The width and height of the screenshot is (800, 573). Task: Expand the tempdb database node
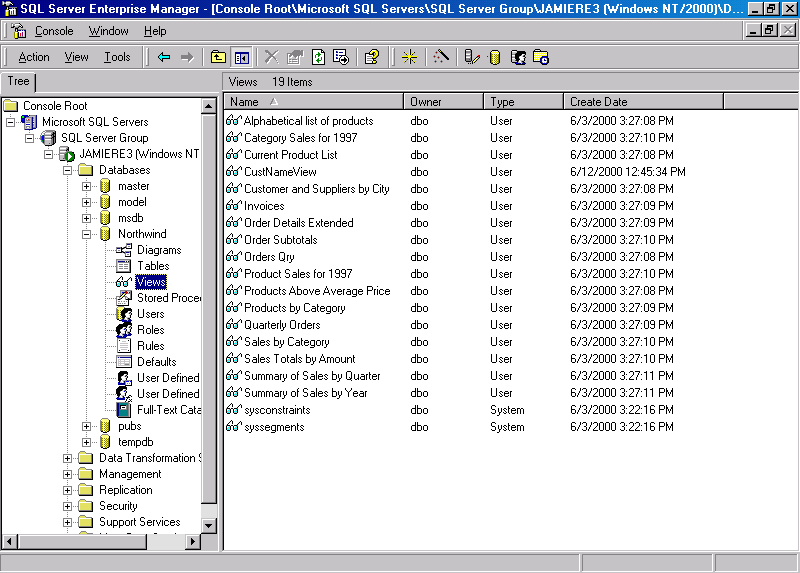(x=86, y=442)
